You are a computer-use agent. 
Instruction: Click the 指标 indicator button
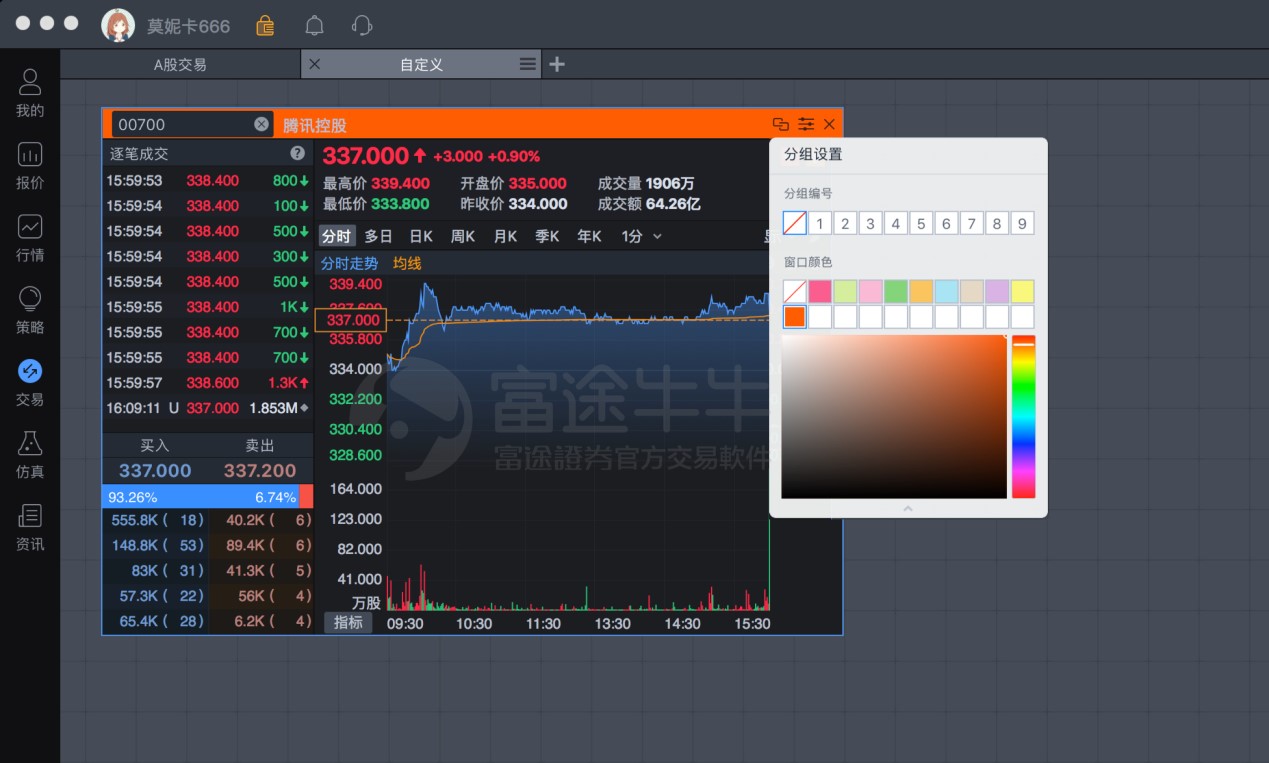(x=348, y=622)
